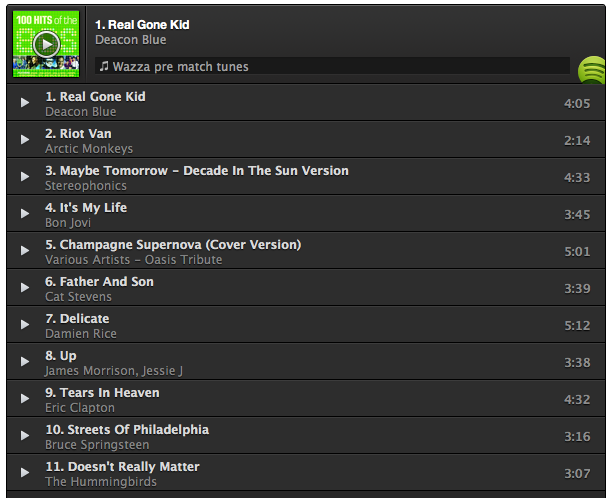Start Delicate by Damien Rice

coord(25,326)
